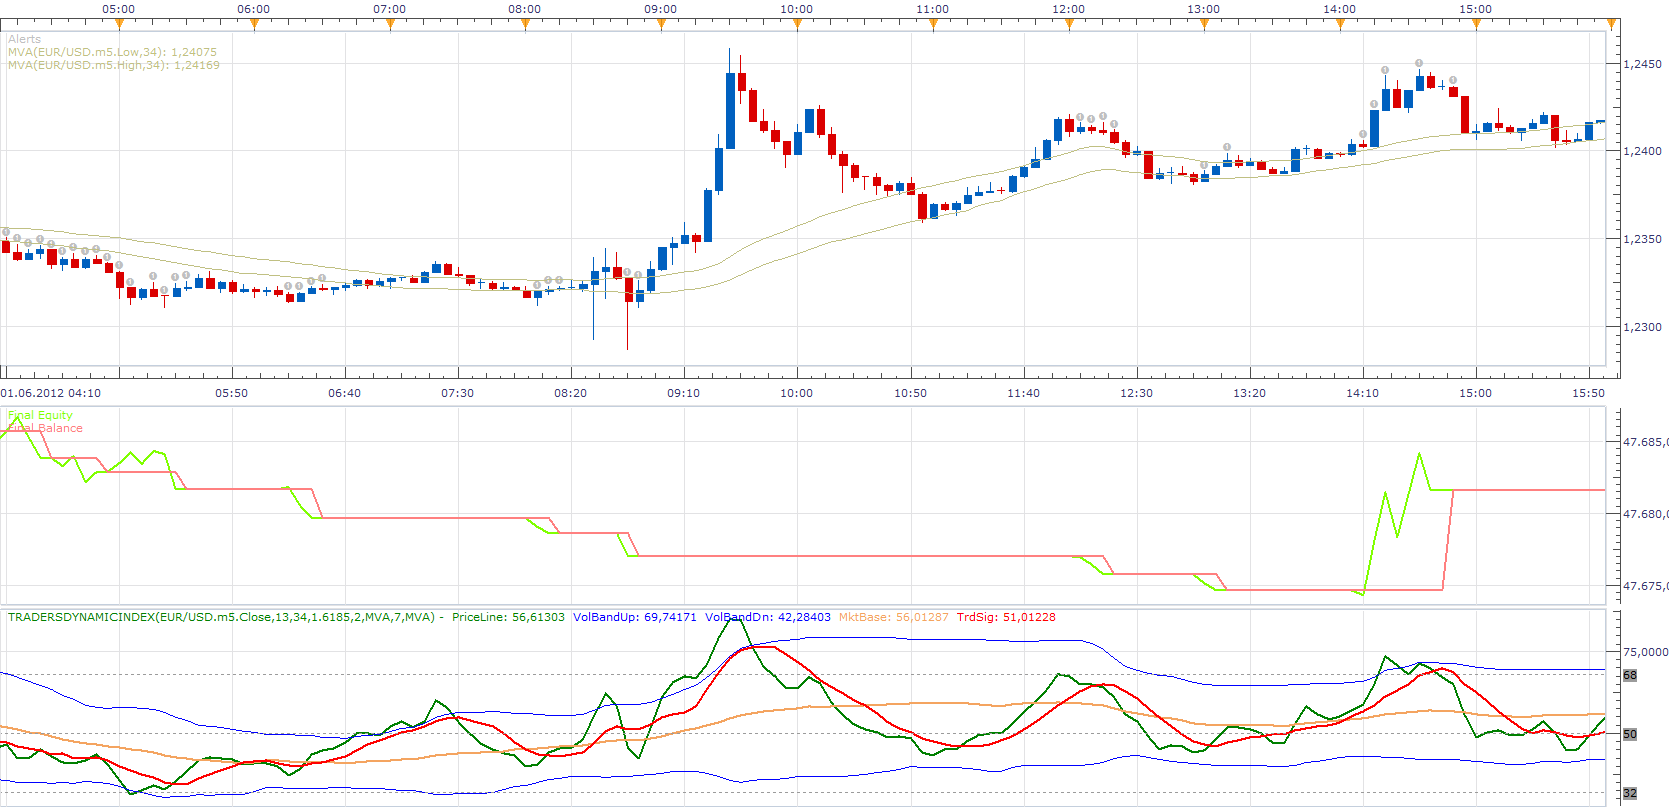Select the 68 level box on the indicator axis

click(1630, 675)
